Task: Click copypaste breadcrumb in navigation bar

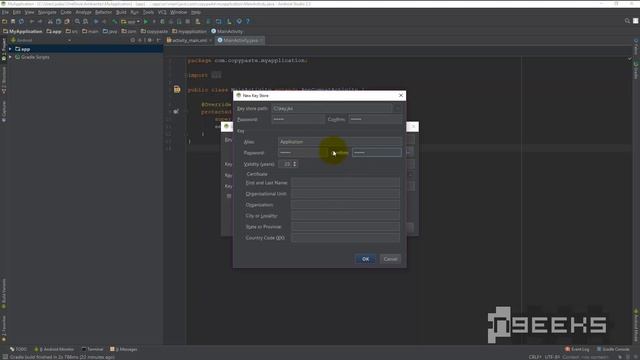Action: (x=154, y=31)
